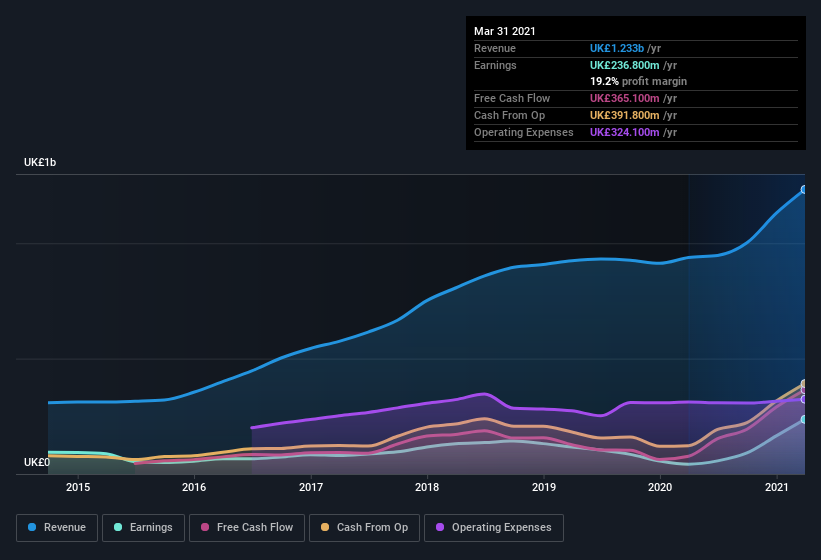Click the Mar 31 2021 tooltip date

pyautogui.click(x=505, y=31)
